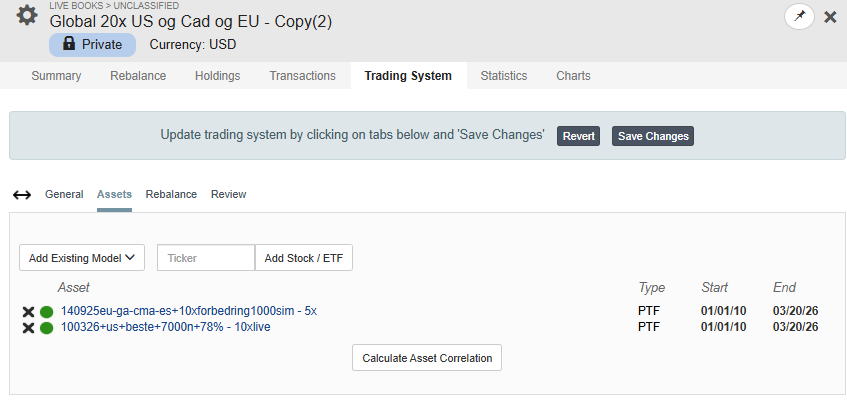847x402 pixels.
Task: Open the settings gear icon
Action: (27, 17)
